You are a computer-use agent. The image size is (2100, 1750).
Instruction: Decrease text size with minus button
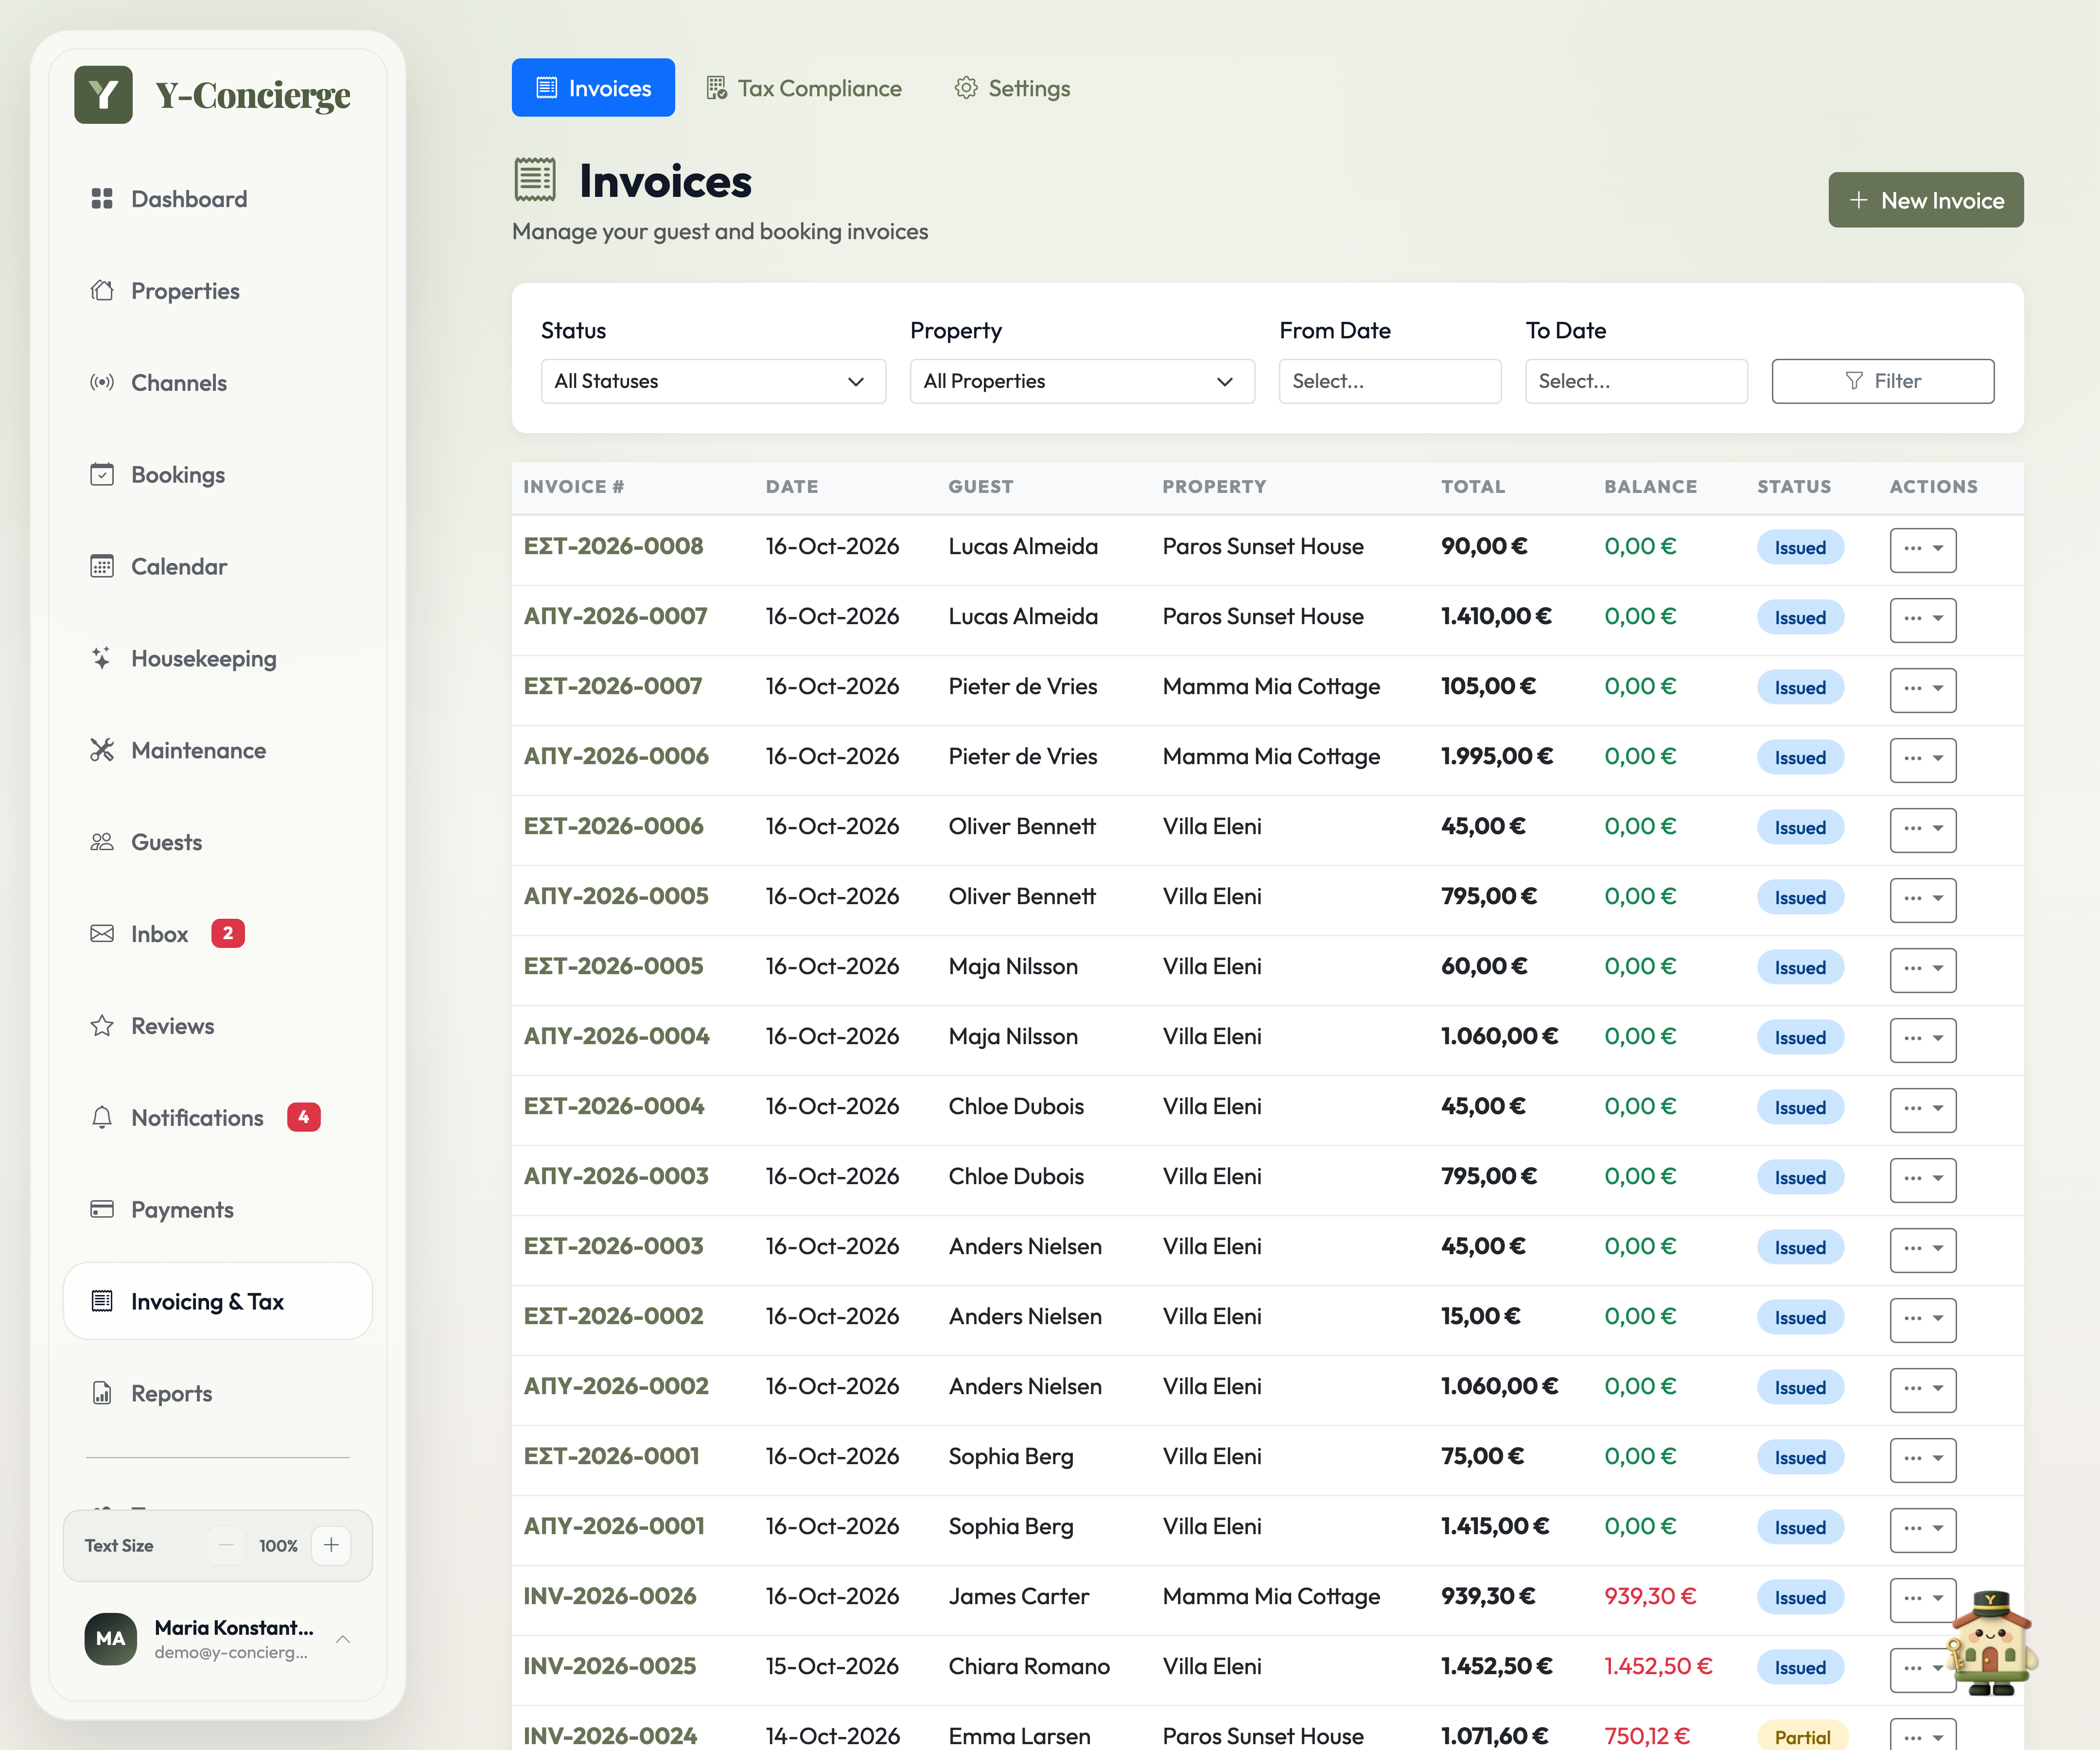point(226,1545)
